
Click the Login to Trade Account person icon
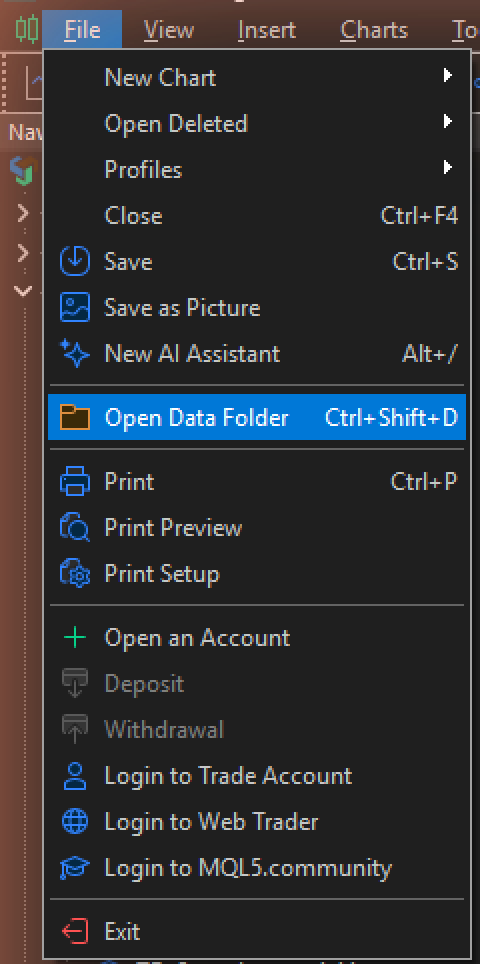coord(74,776)
